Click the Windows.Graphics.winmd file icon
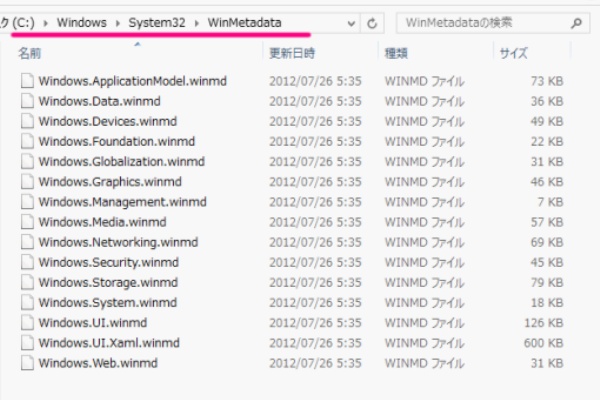 pyautogui.click(x=27, y=182)
